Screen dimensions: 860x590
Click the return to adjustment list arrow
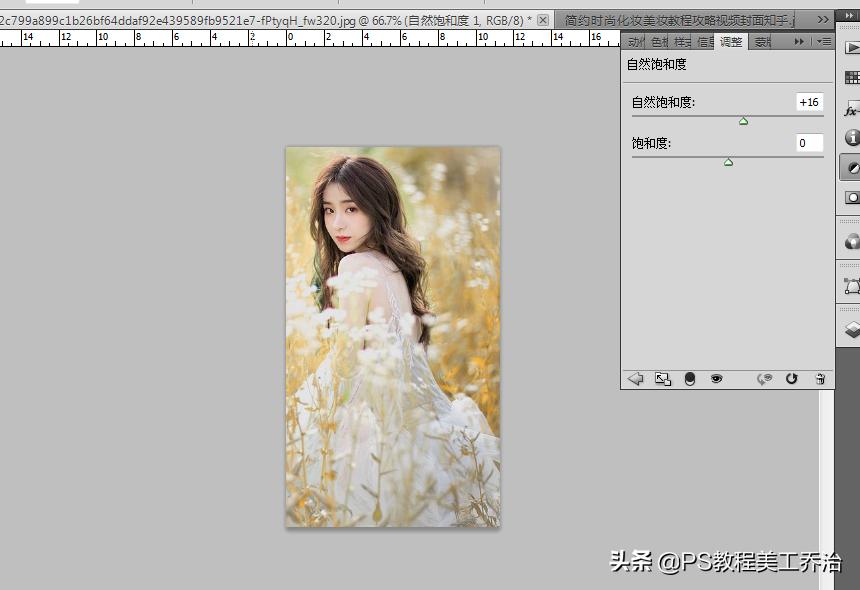635,379
